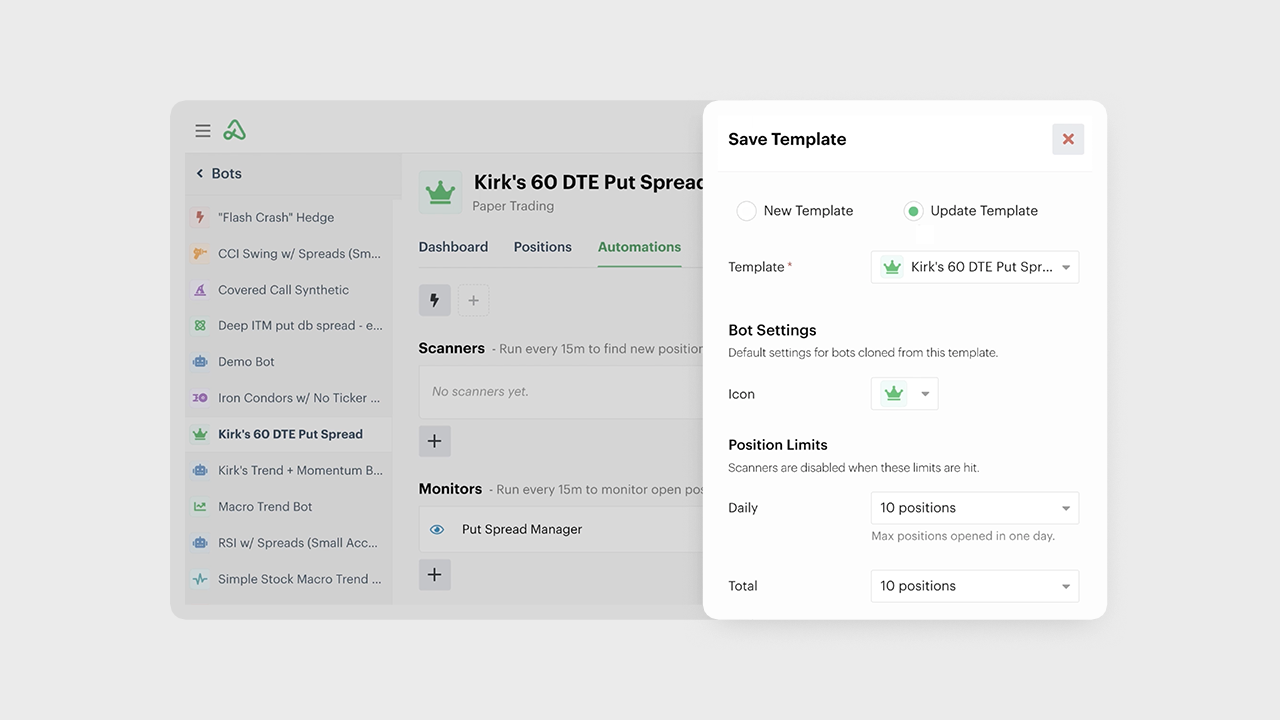
Task: Click Kirk's Trend + Momentum robot icon
Action: 200,470
